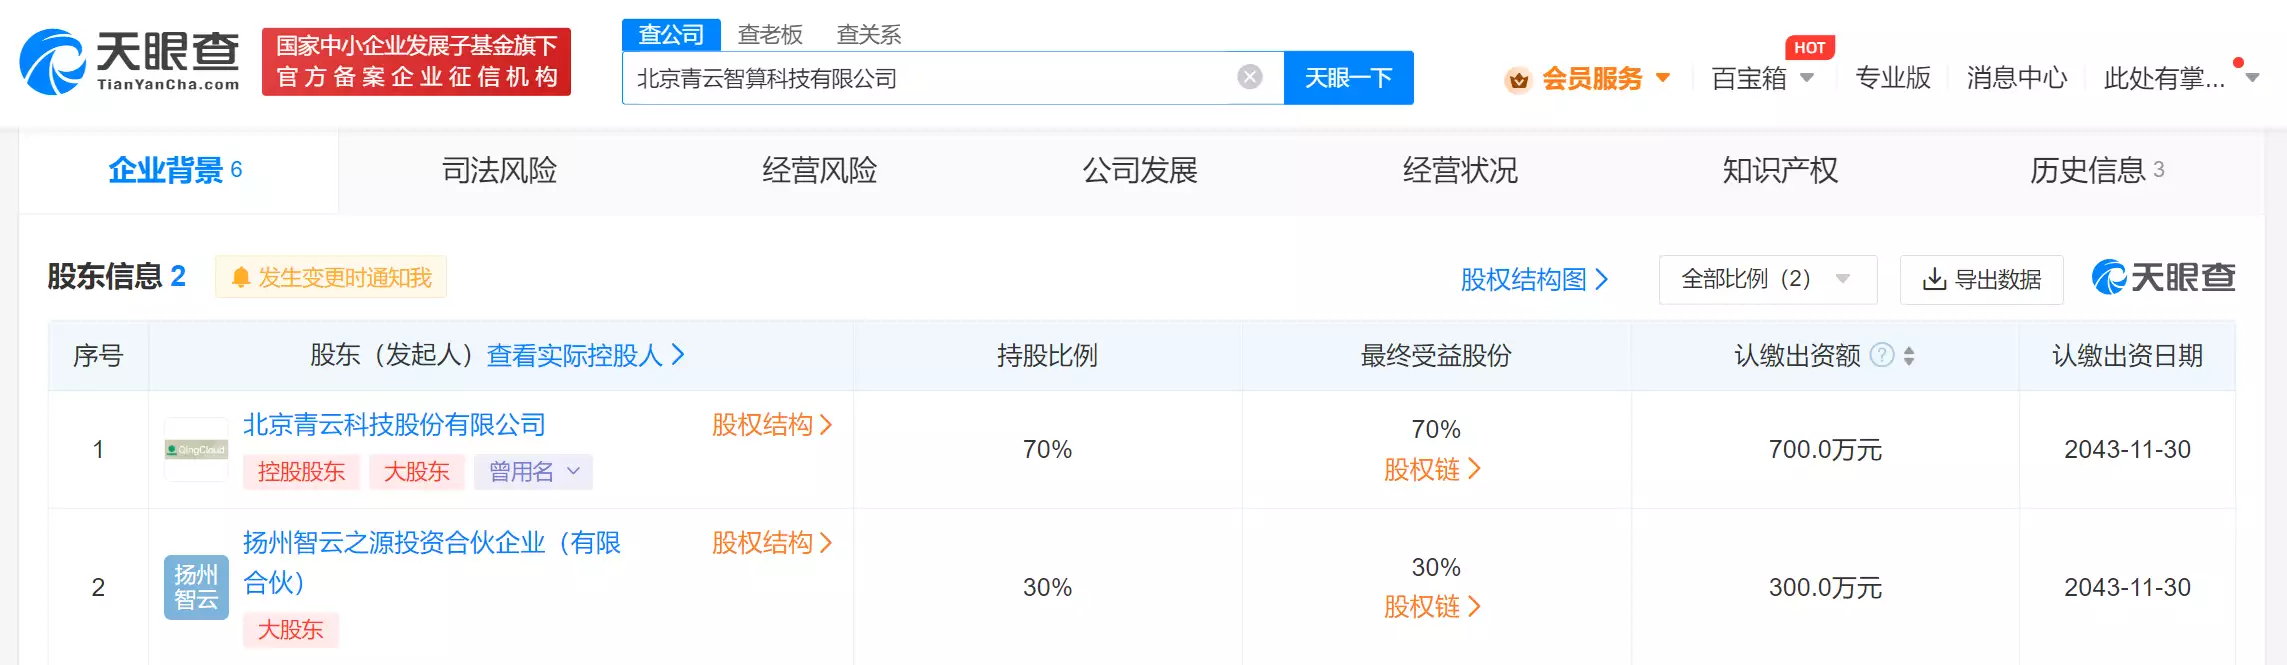Viewport: 2287px width, 665px height.
Task: Click the 扬州智云 company avatar
Action: [x=196, y=587]
